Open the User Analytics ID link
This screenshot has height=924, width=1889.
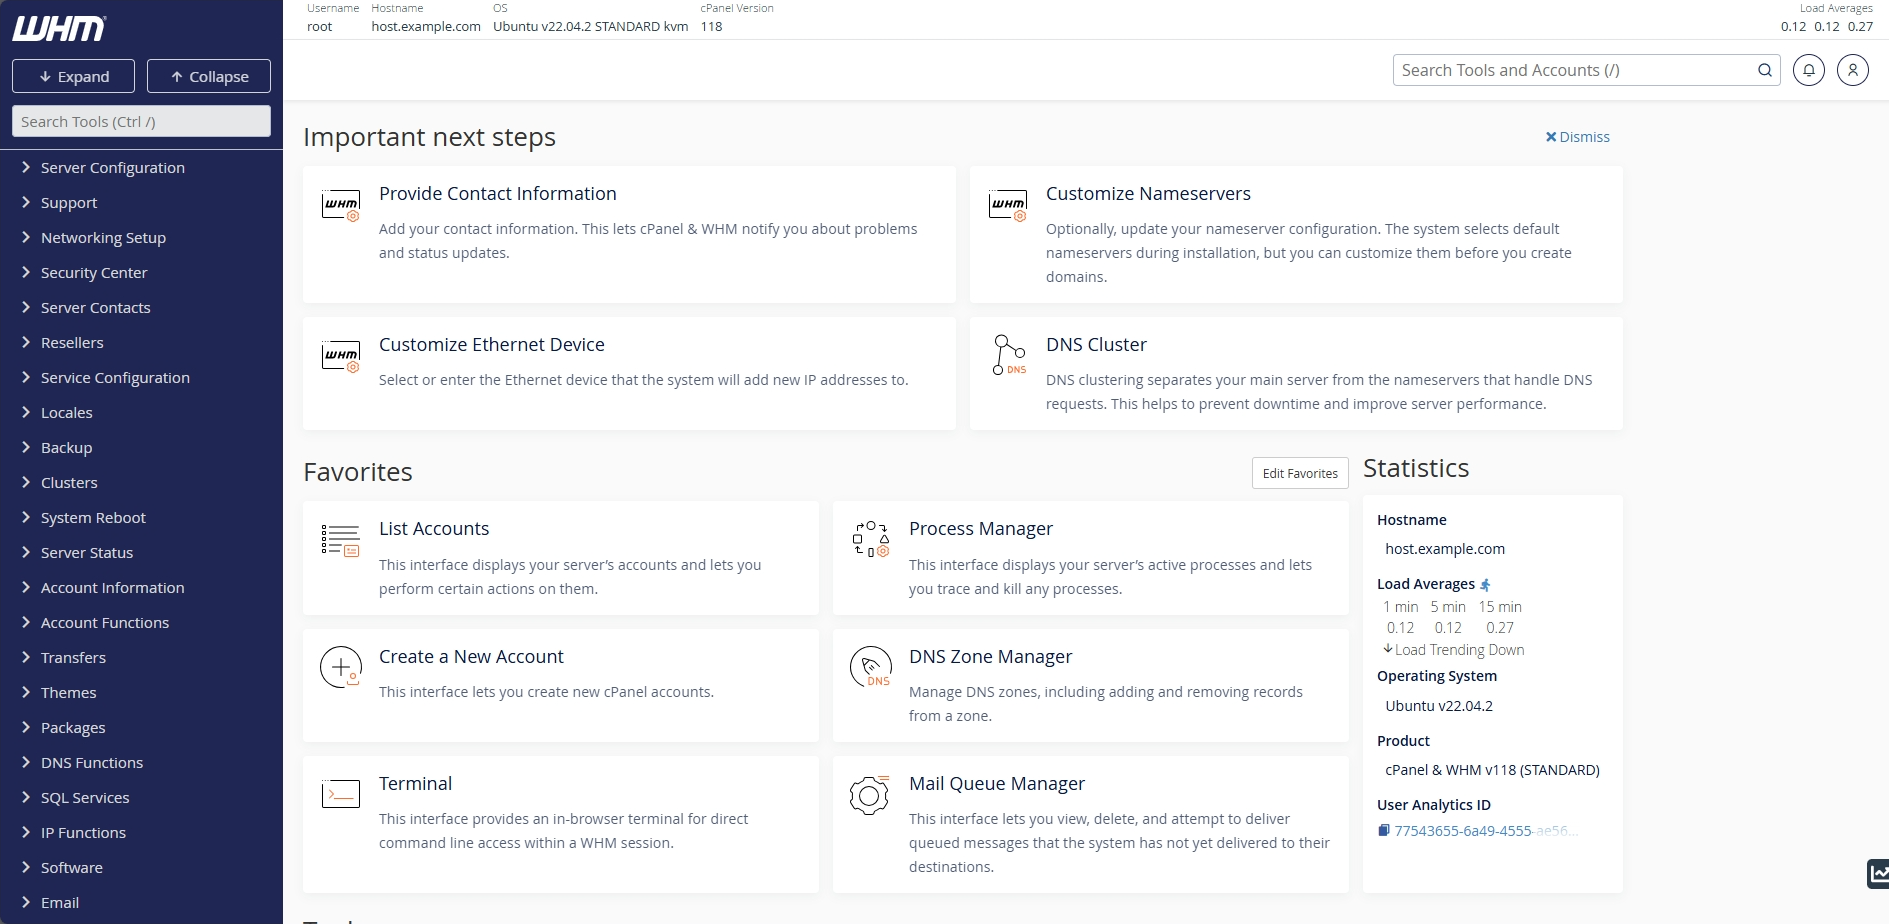coord(1487,831)
